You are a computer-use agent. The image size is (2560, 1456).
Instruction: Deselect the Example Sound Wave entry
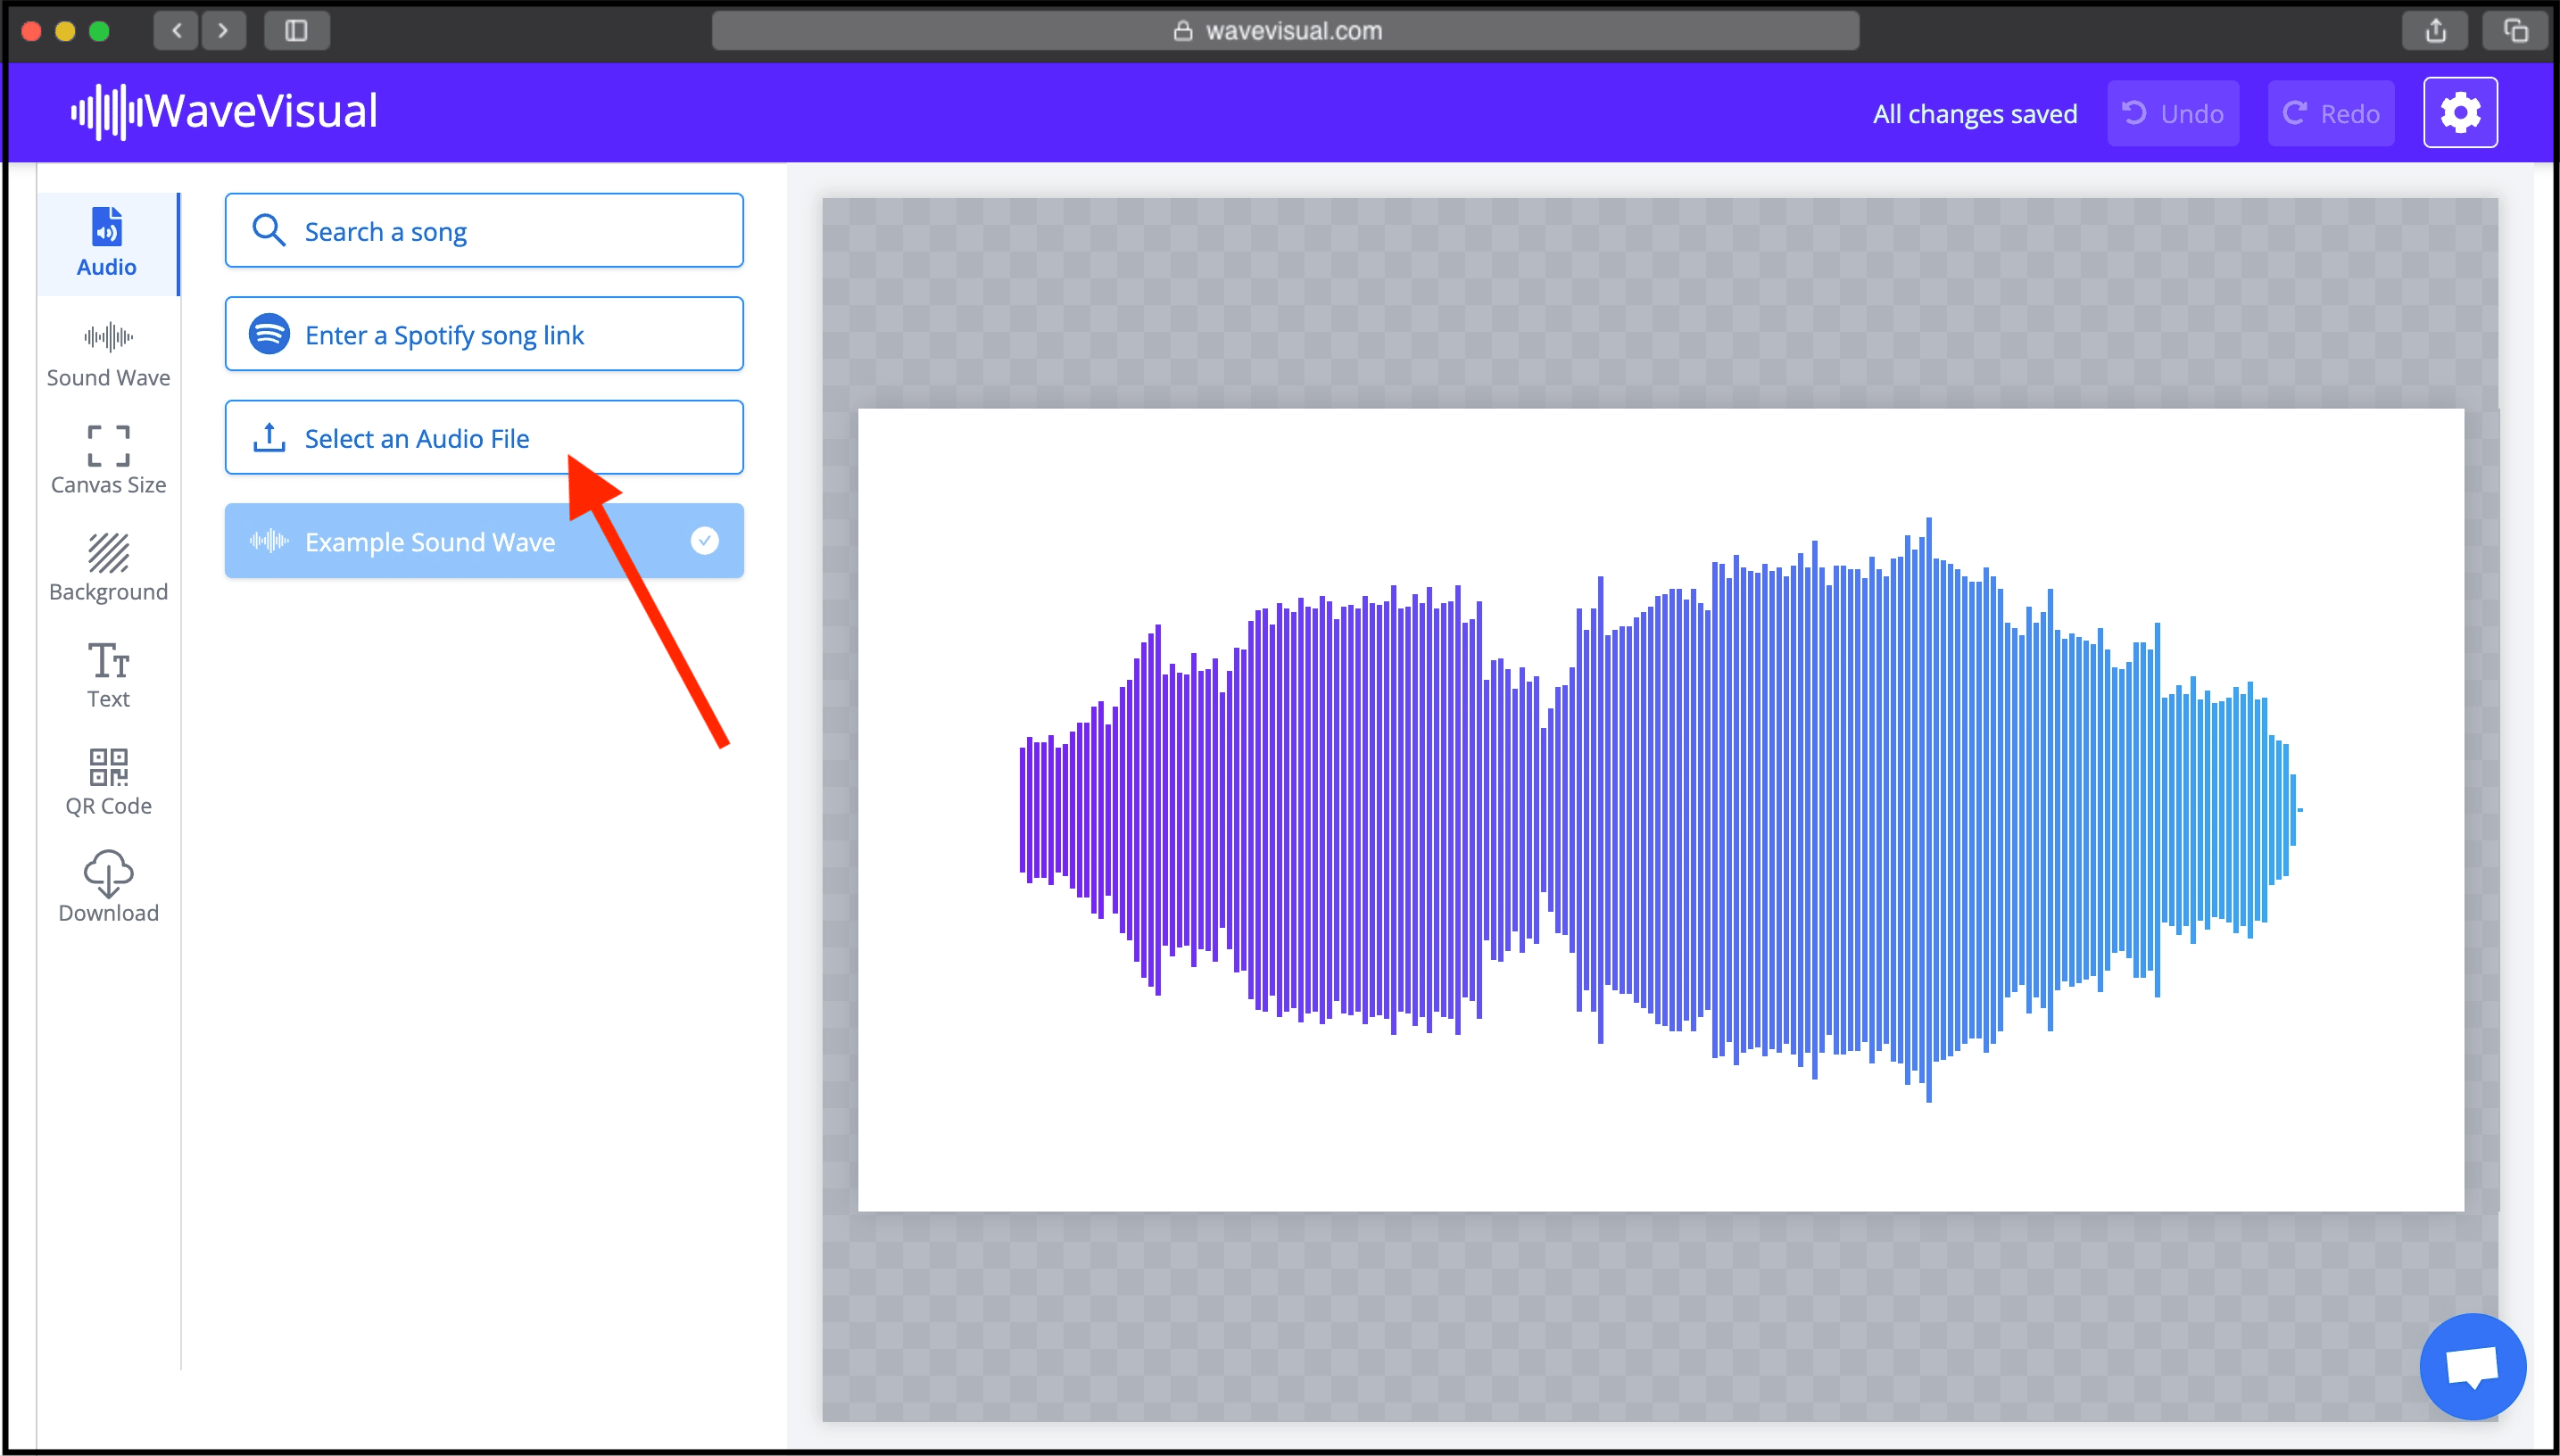click(x=430, y=541)
